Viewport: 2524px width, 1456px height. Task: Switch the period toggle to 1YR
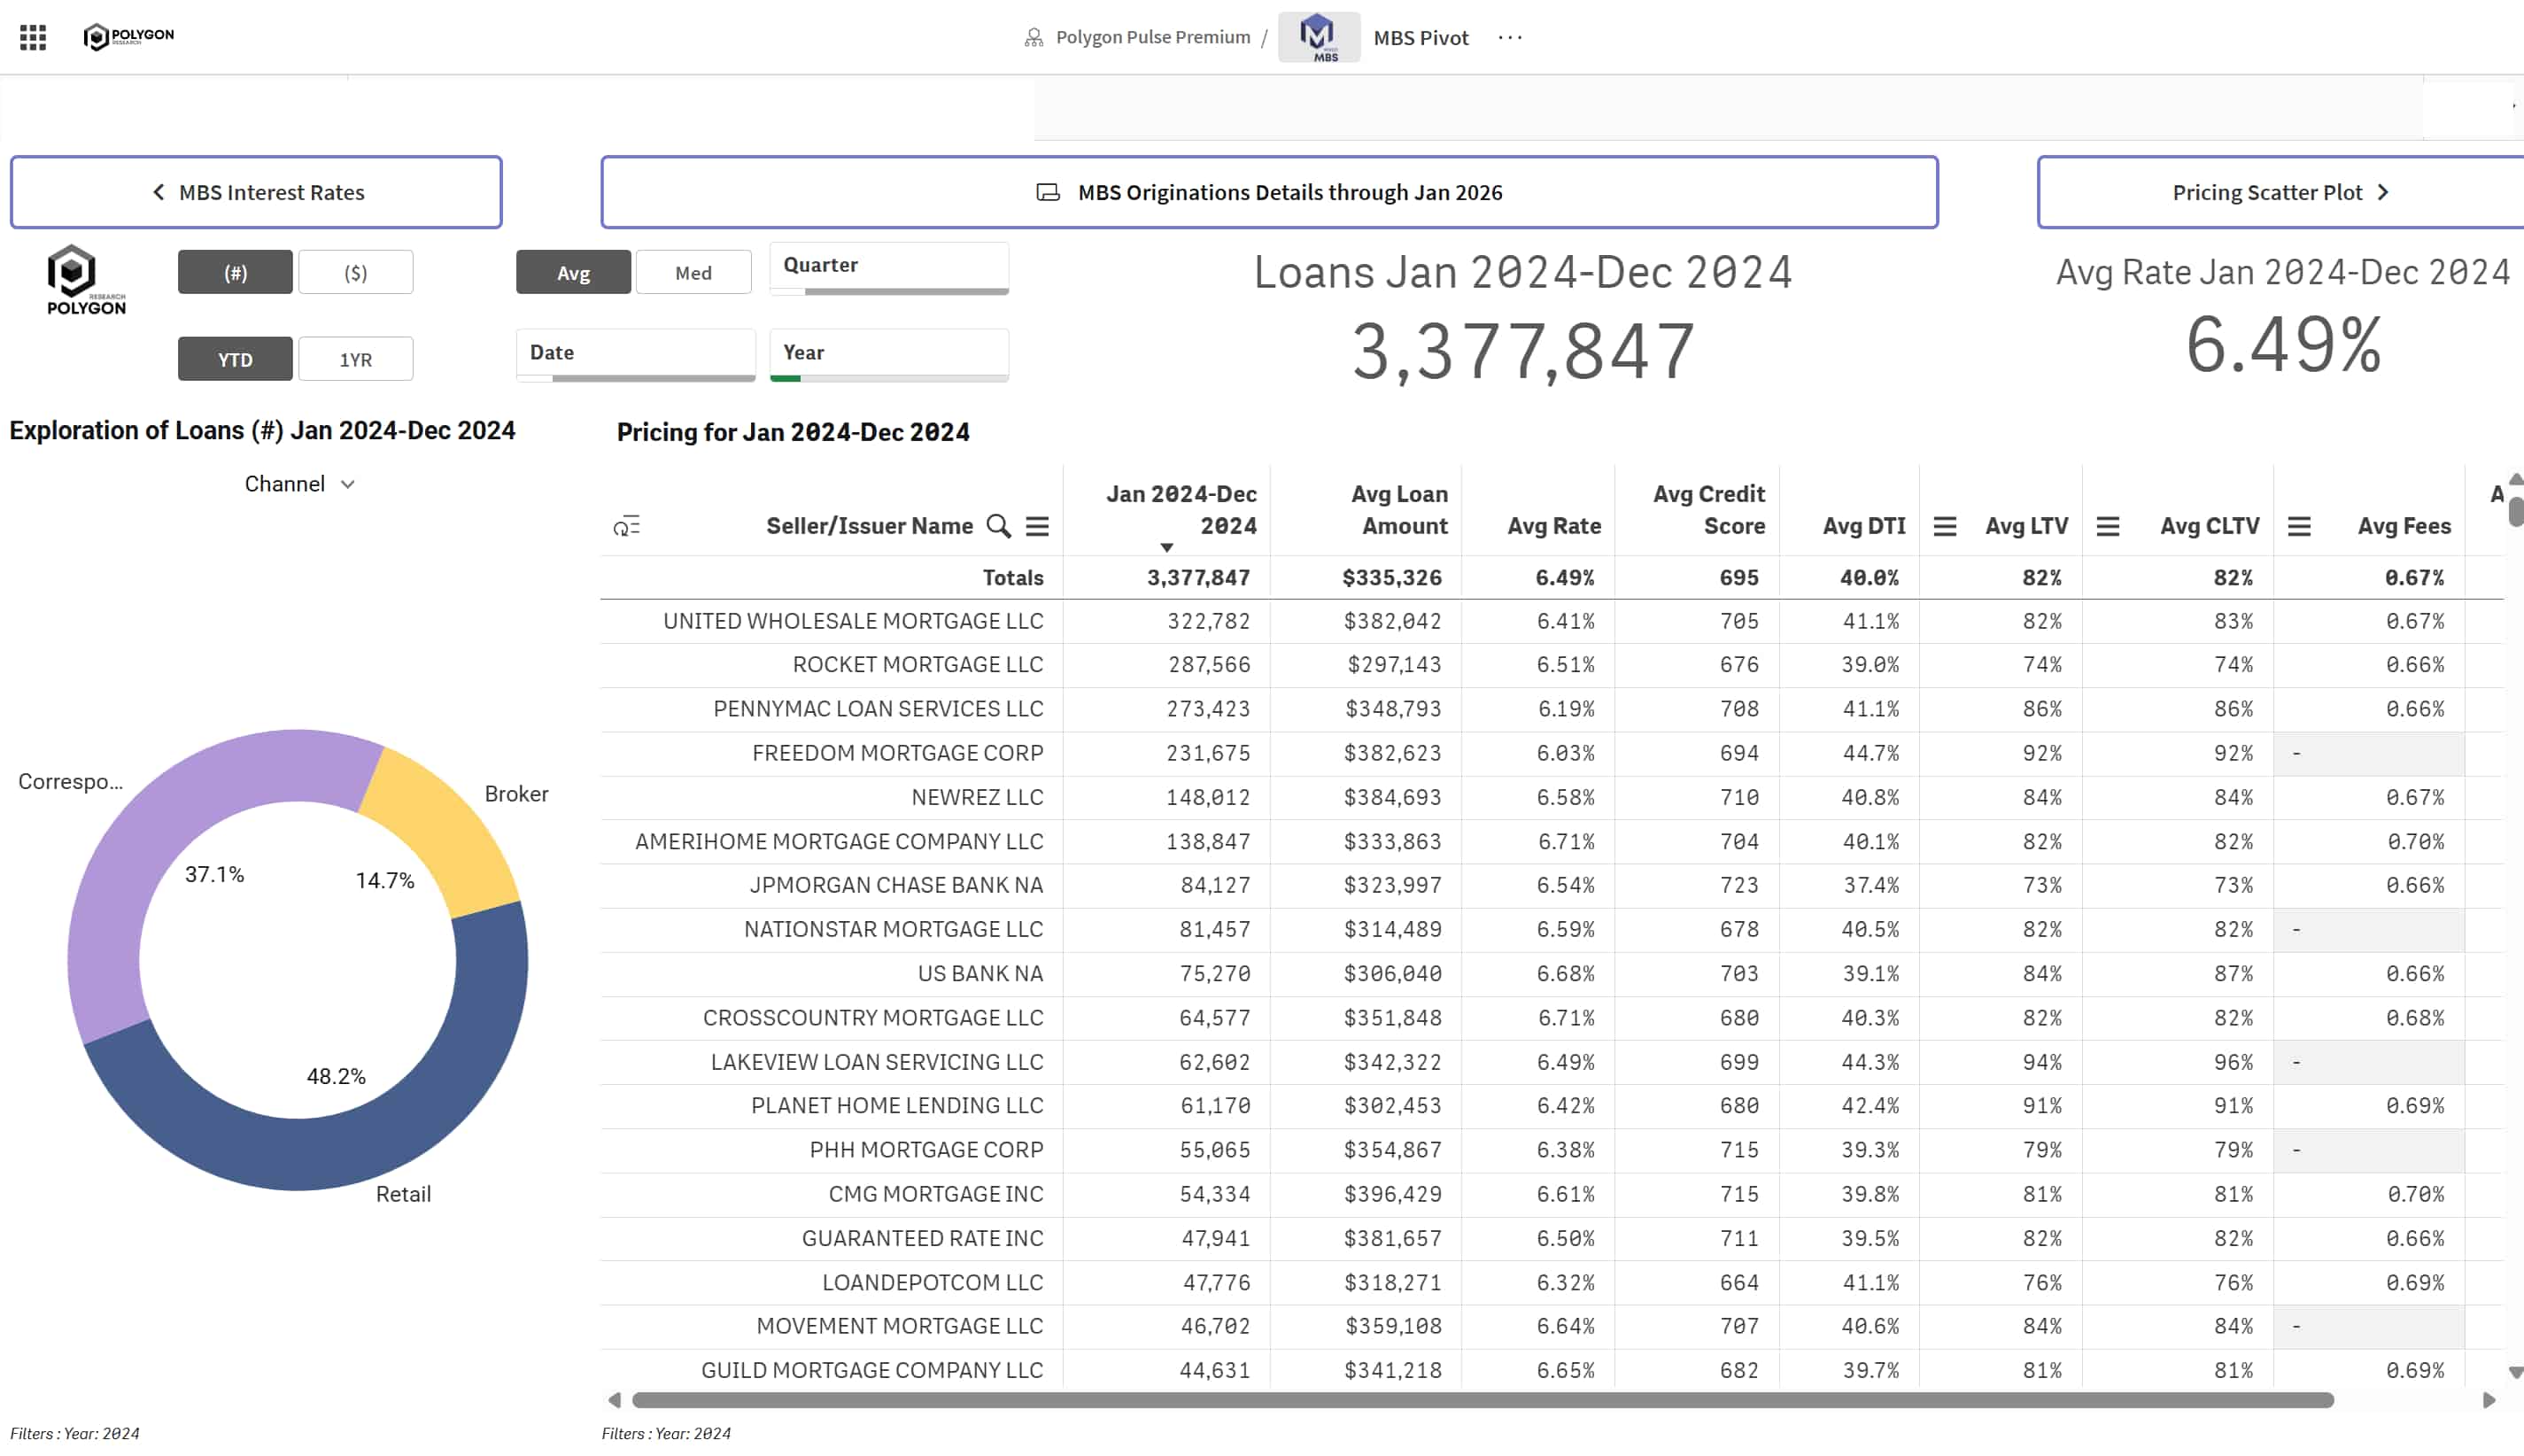355,357
